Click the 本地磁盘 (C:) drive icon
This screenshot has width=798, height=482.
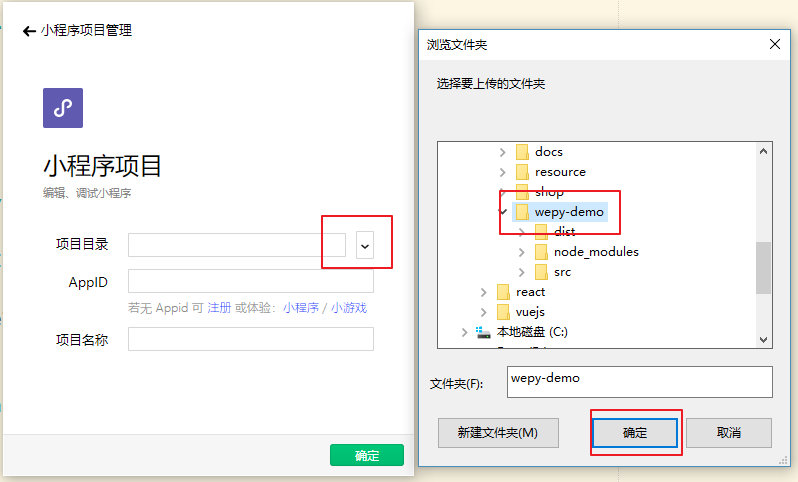pos(484,332)
